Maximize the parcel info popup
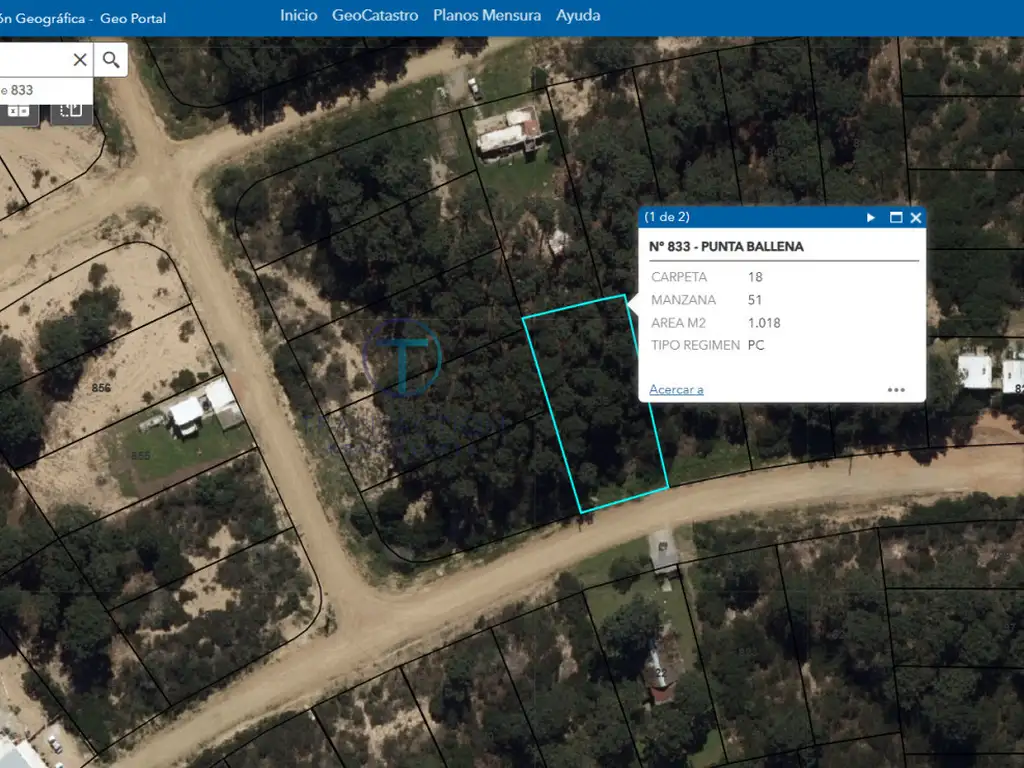Image resolution: width=1024 pixels, height=768 pixels. click(896, 217)
